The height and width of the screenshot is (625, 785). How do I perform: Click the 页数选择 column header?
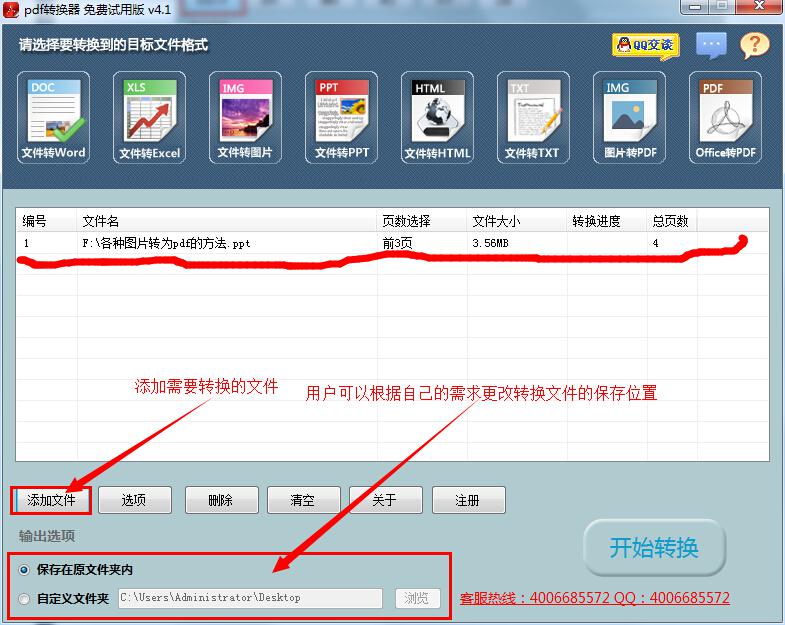[422, 221]
